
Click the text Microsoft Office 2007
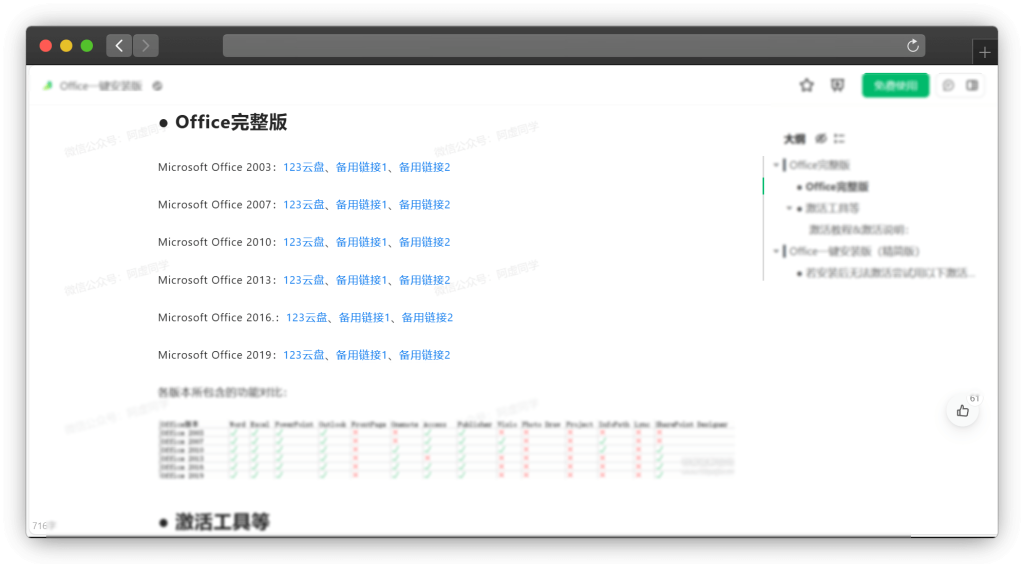tap(214, 204)
